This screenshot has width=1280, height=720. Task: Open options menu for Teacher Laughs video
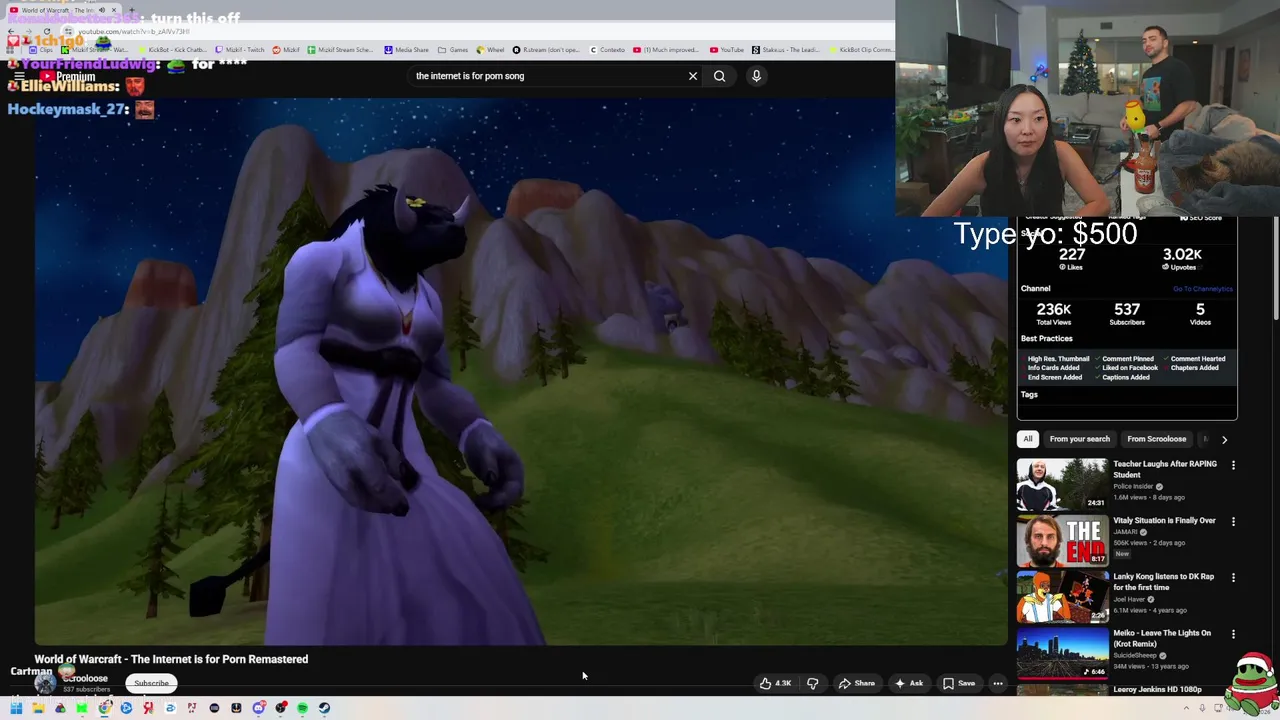[x=1233, y=465]
